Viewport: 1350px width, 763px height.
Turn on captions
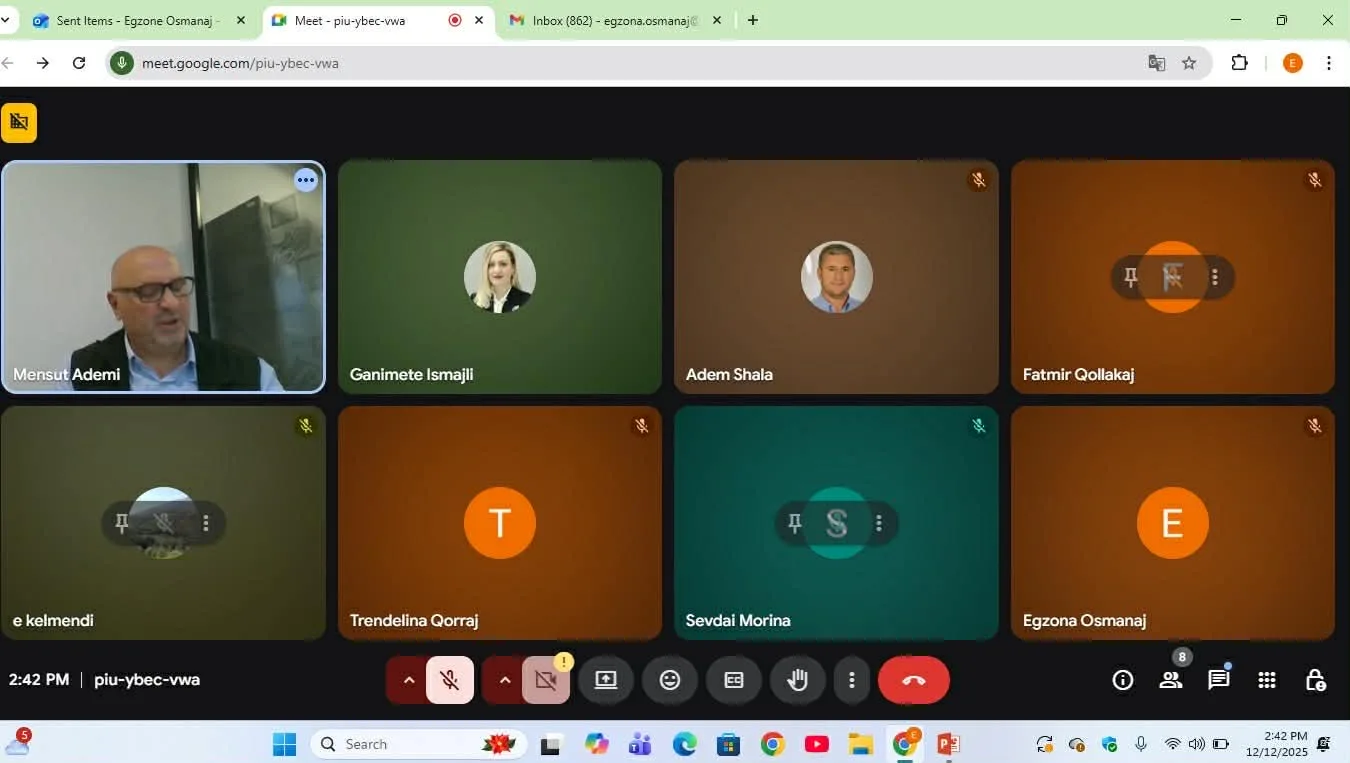[x=733, y=679]
